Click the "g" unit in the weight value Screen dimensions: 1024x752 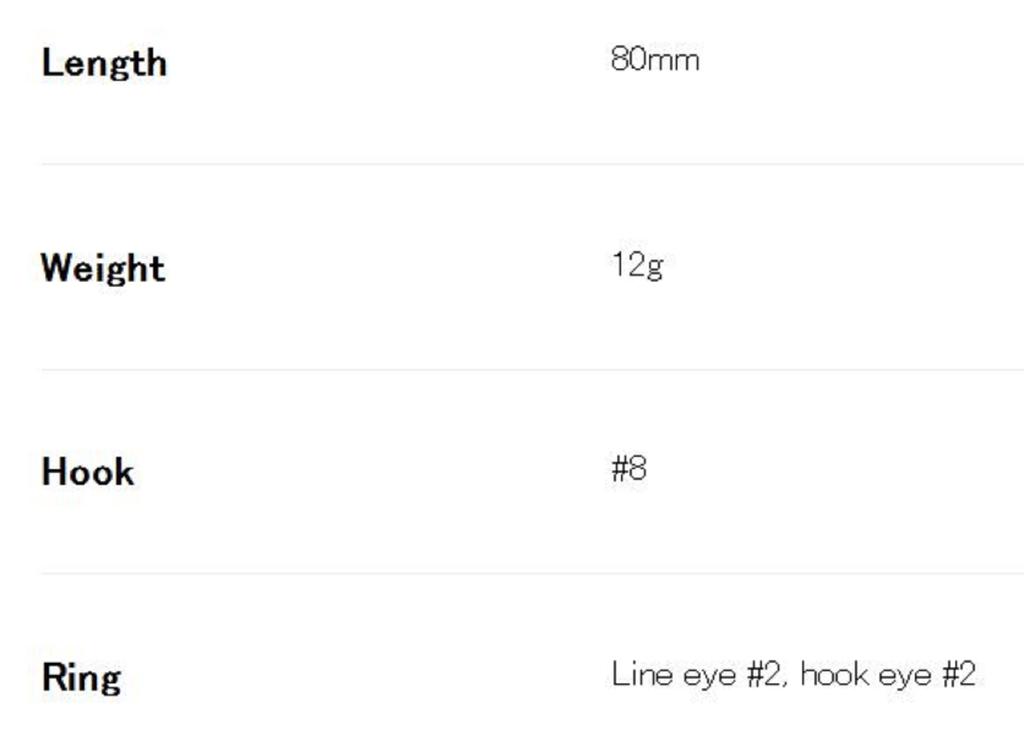pyautogui.click(x=654, y=267)
